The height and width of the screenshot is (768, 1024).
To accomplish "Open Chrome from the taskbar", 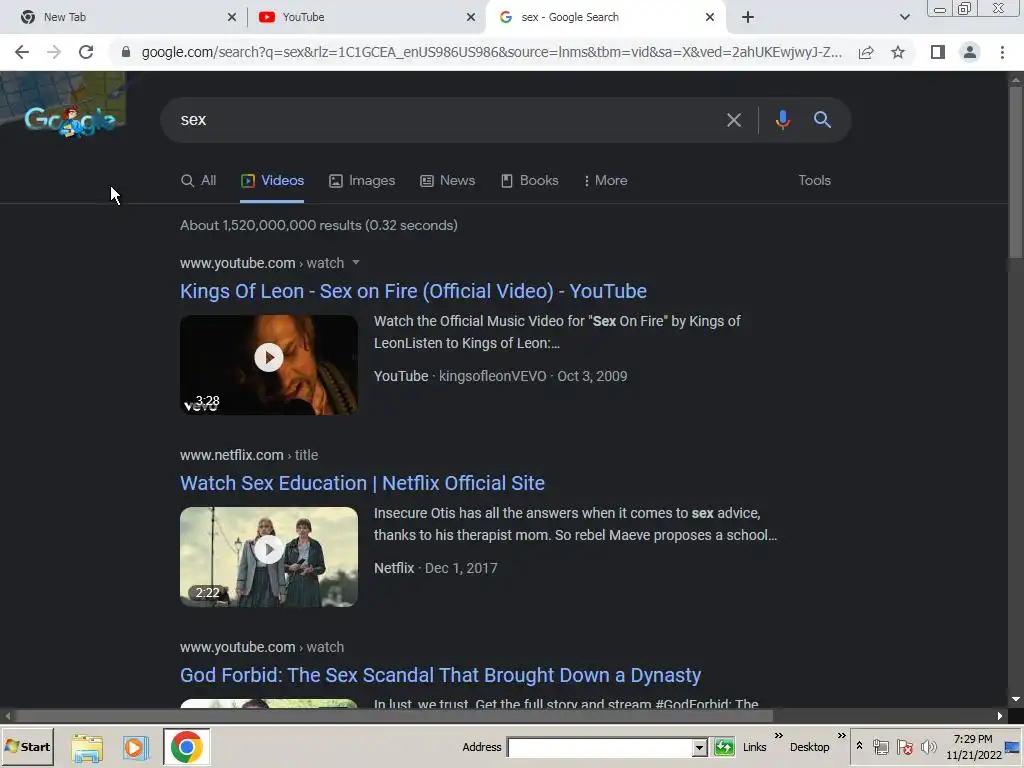I will pyautogui.click(x=187, y=747).
